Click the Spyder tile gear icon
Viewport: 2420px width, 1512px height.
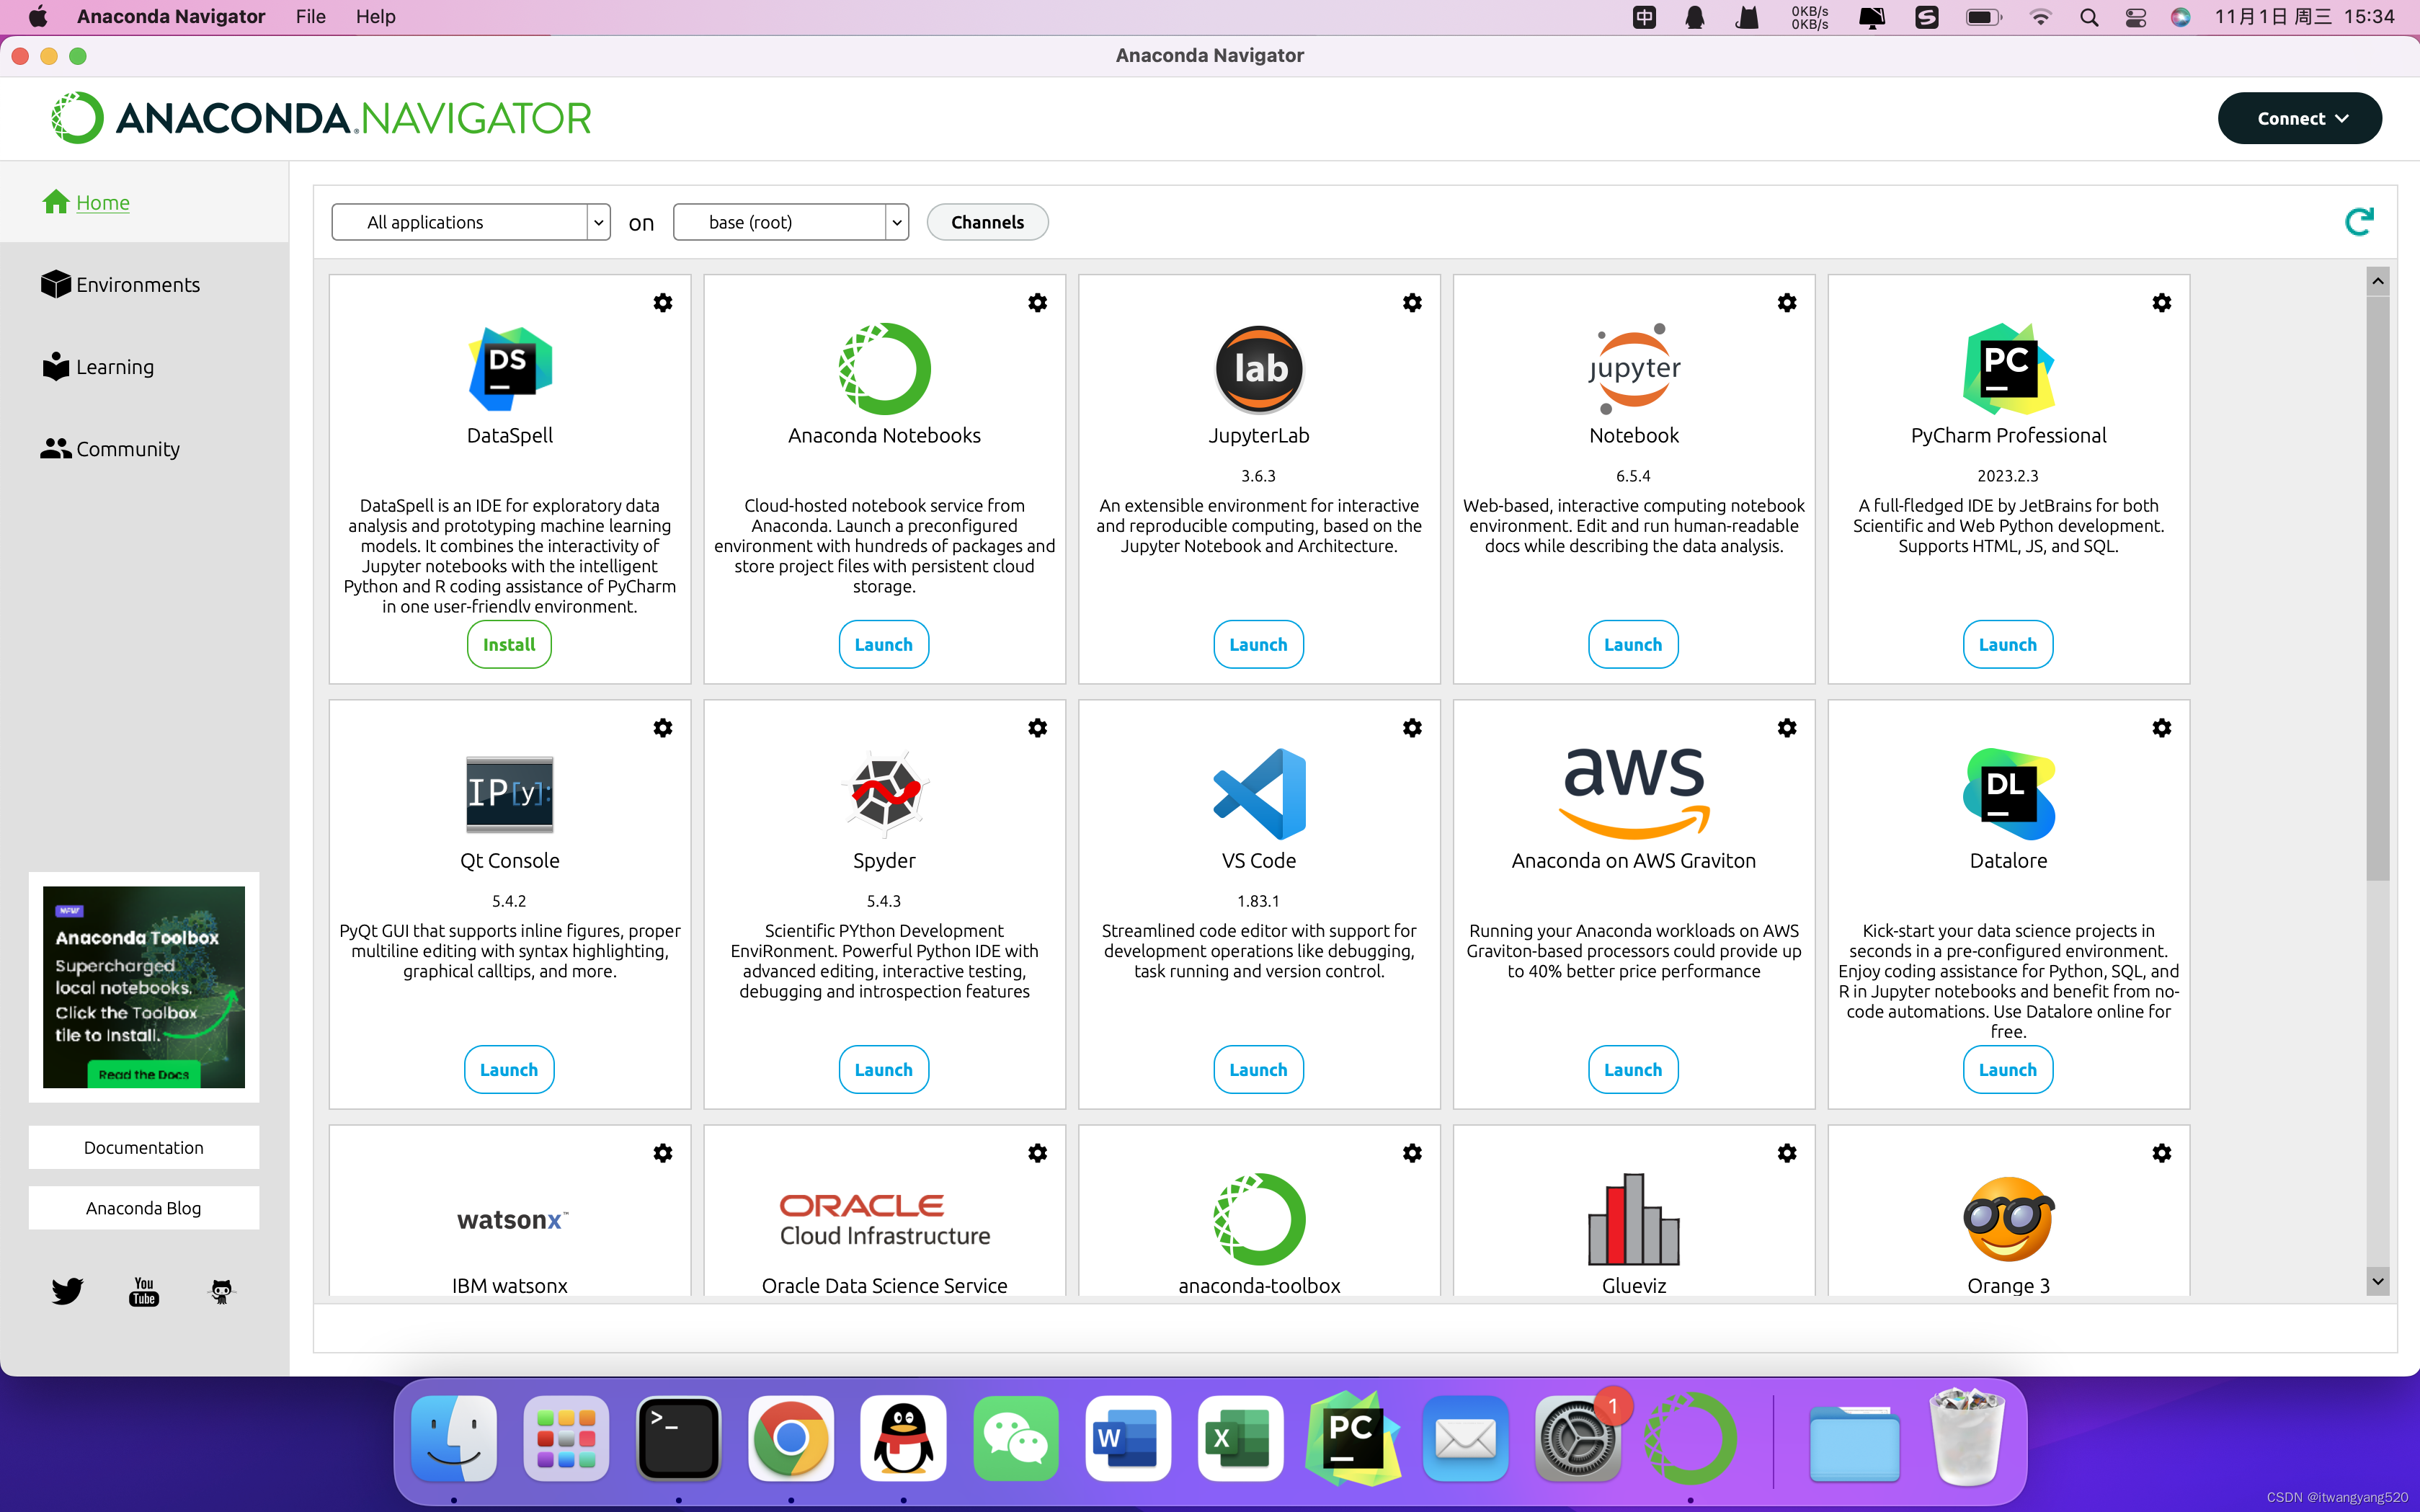pos(1037,728)
